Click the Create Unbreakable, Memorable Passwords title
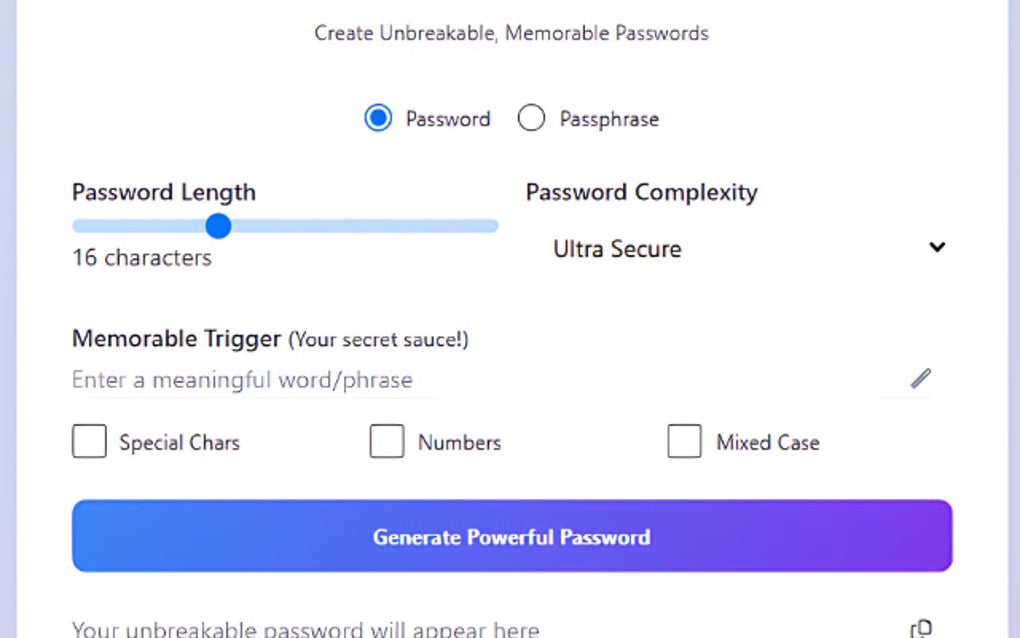Screen dimensions: 1020x638 click(x=510, y=32)
